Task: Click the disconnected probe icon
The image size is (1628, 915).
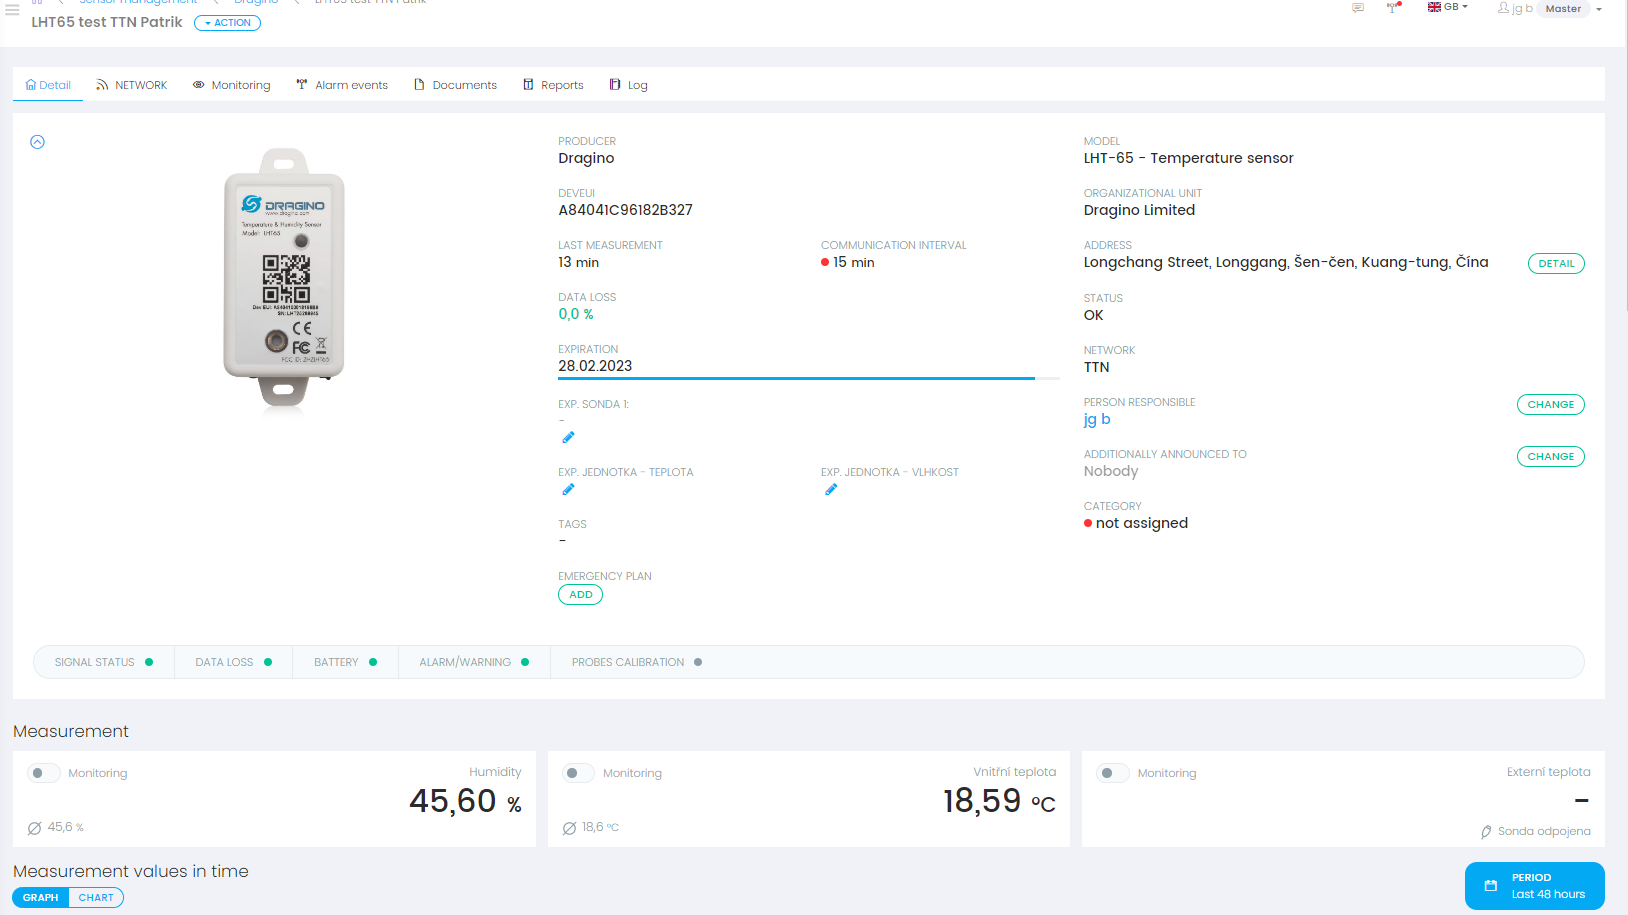Action: (x=1486, y=832)
